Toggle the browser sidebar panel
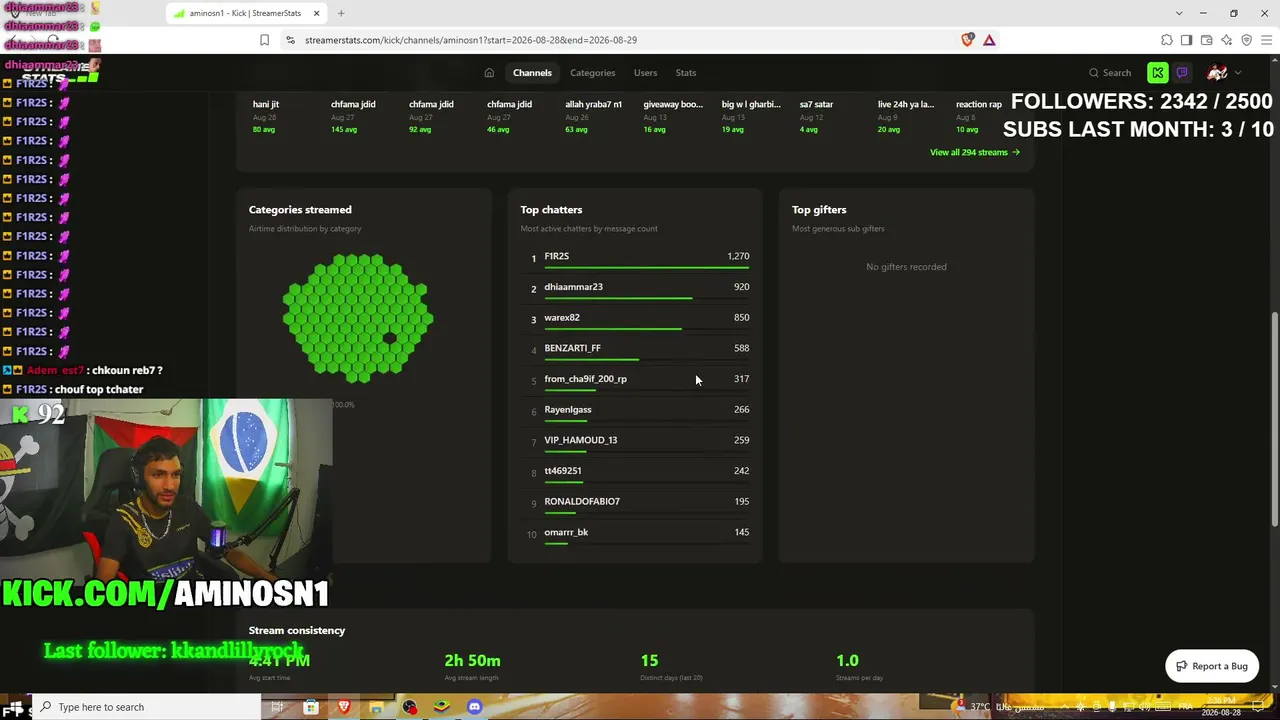This screenshot has height=720, width=1280. click(1186, 40)
